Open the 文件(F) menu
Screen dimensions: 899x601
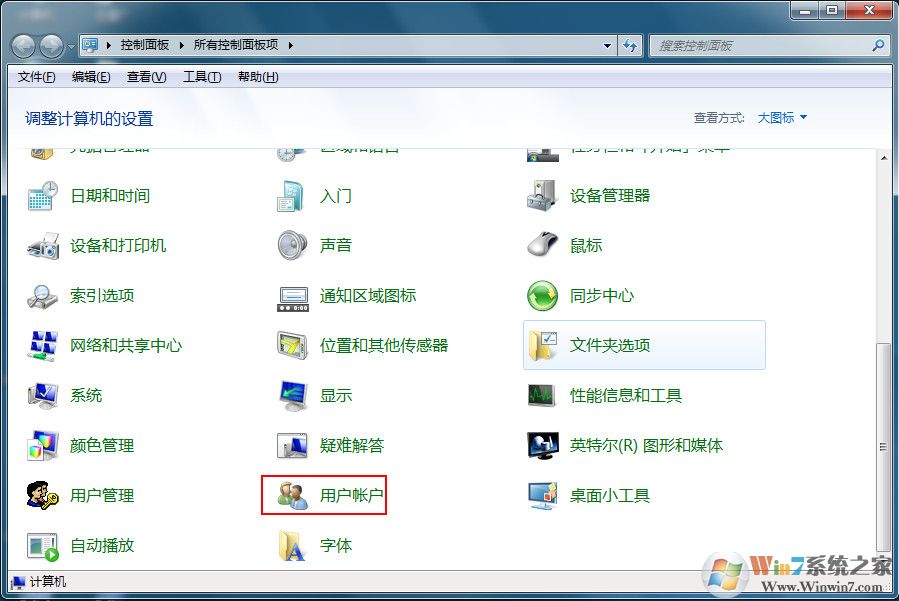point(37,77)
